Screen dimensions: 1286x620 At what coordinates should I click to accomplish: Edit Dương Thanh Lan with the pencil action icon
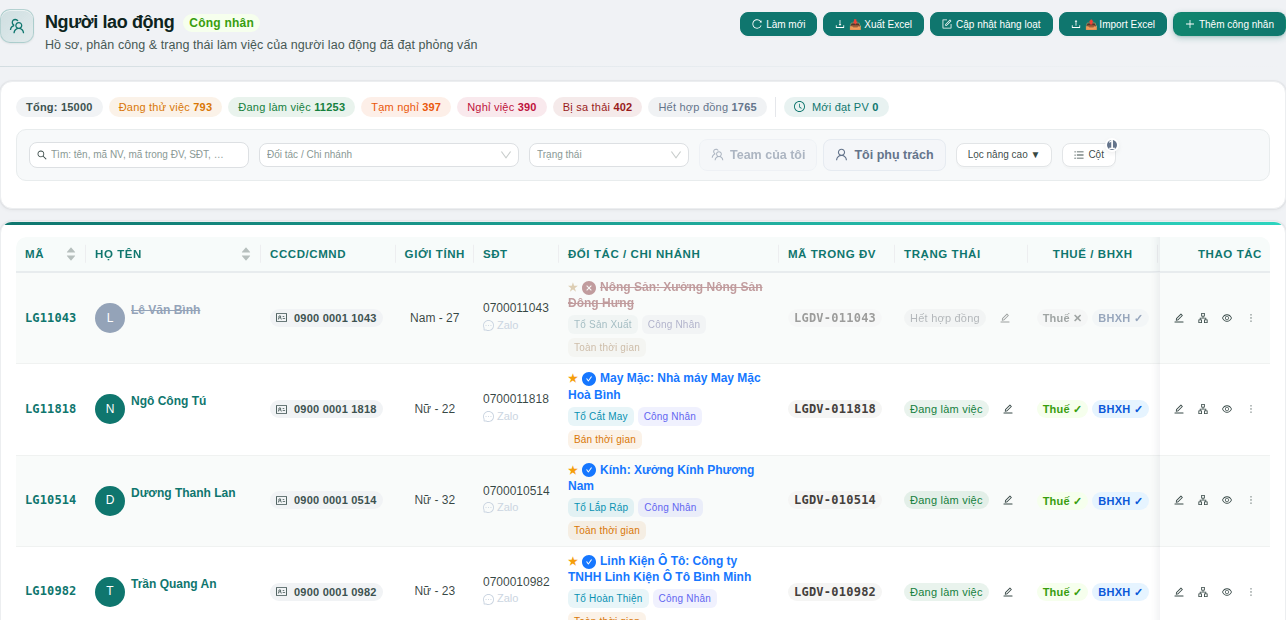point(1179,500)
